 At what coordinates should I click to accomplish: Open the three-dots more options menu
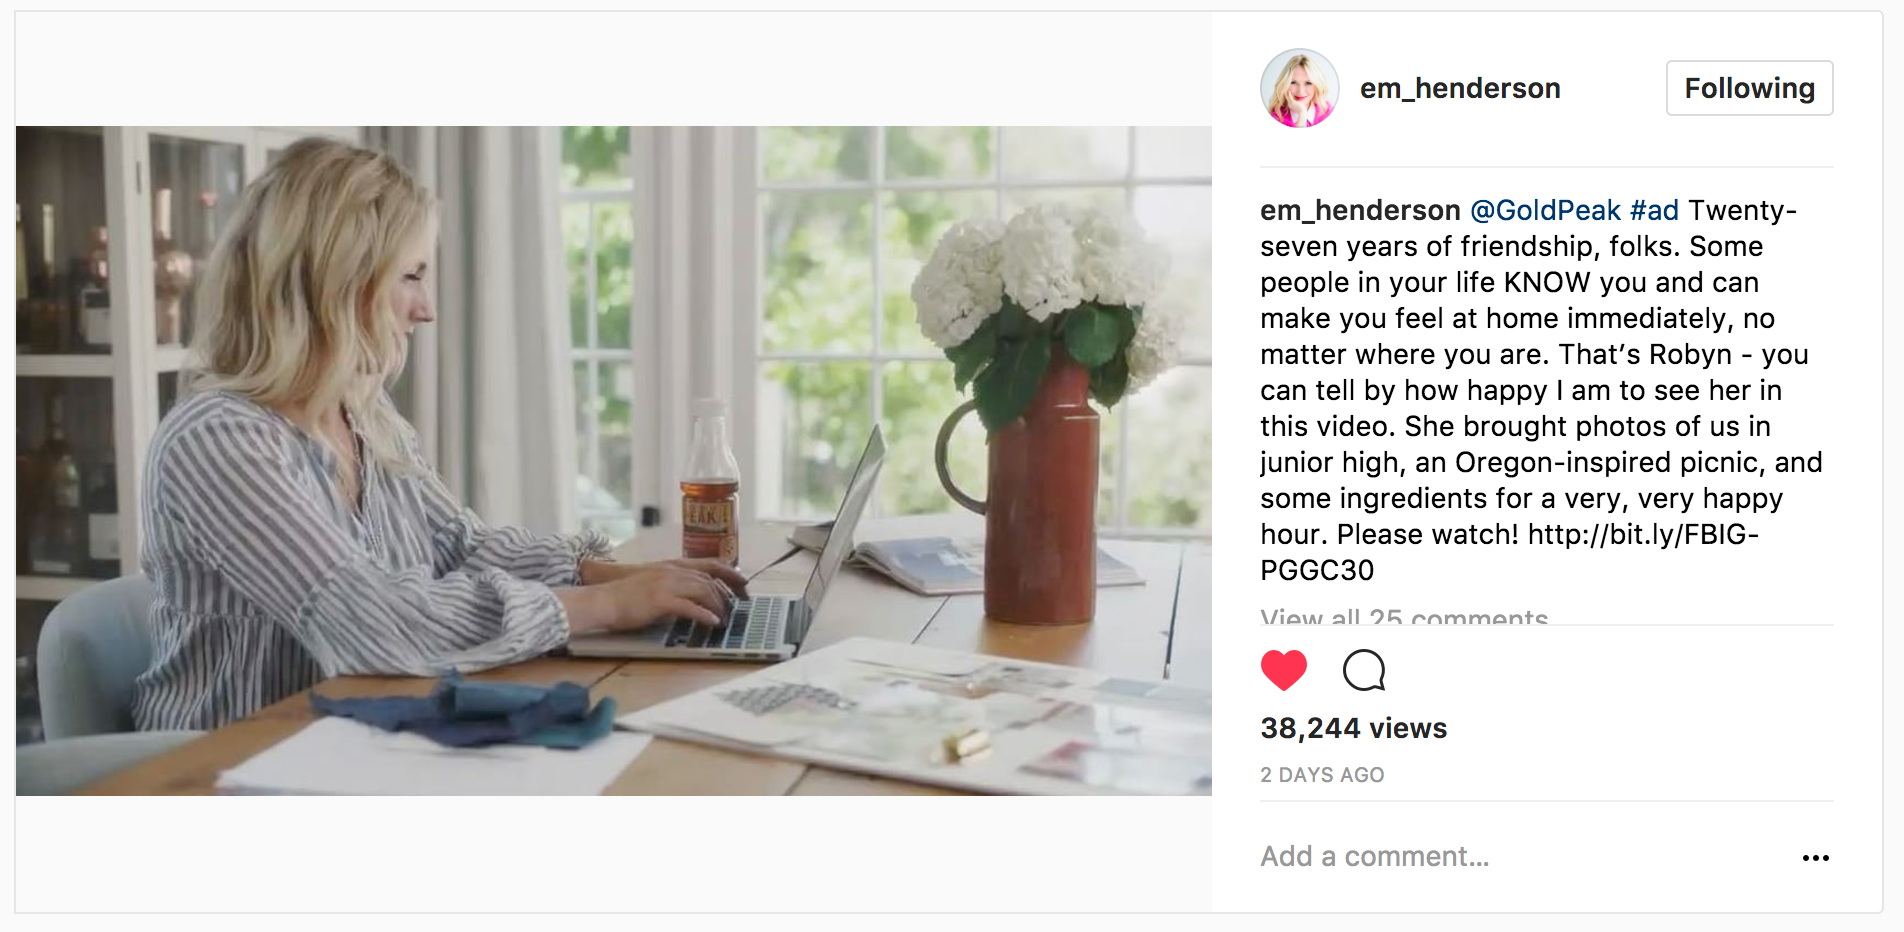click(x=1815, y=858)
